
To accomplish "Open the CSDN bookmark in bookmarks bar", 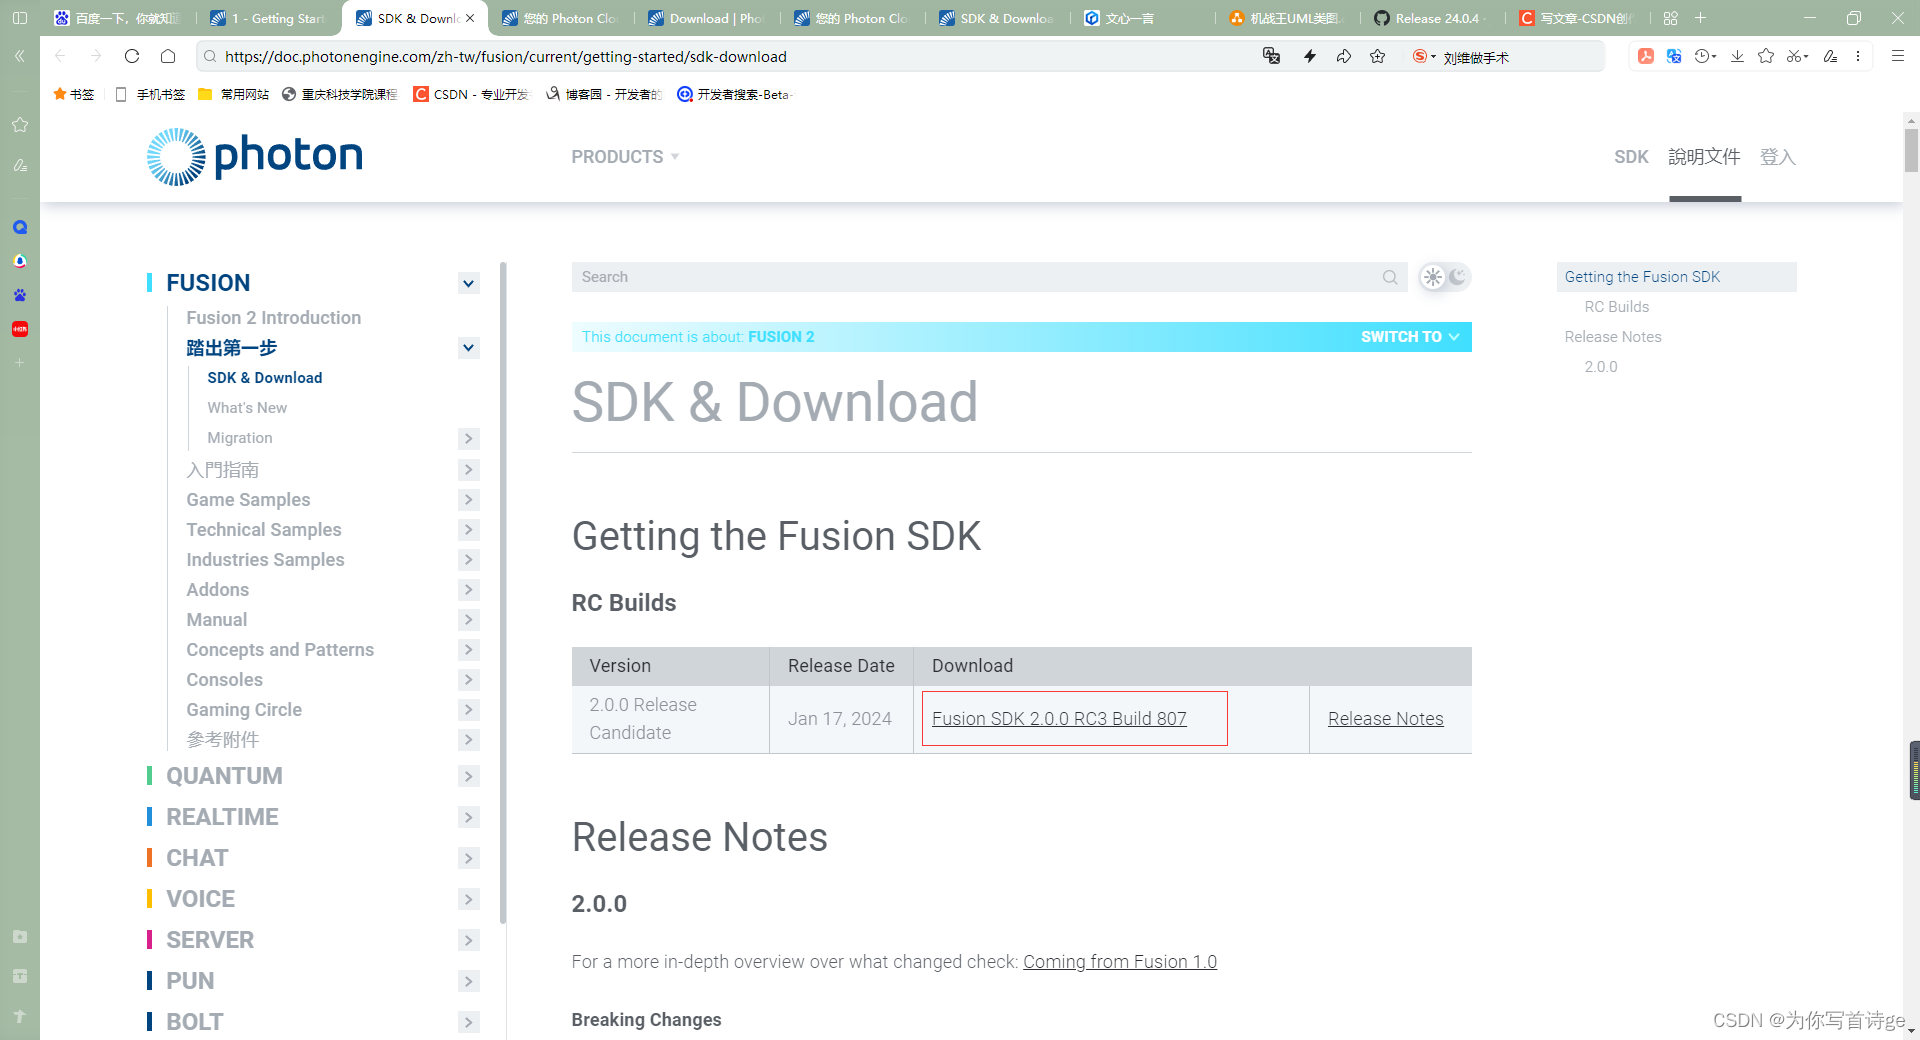I will pos(471,94).
